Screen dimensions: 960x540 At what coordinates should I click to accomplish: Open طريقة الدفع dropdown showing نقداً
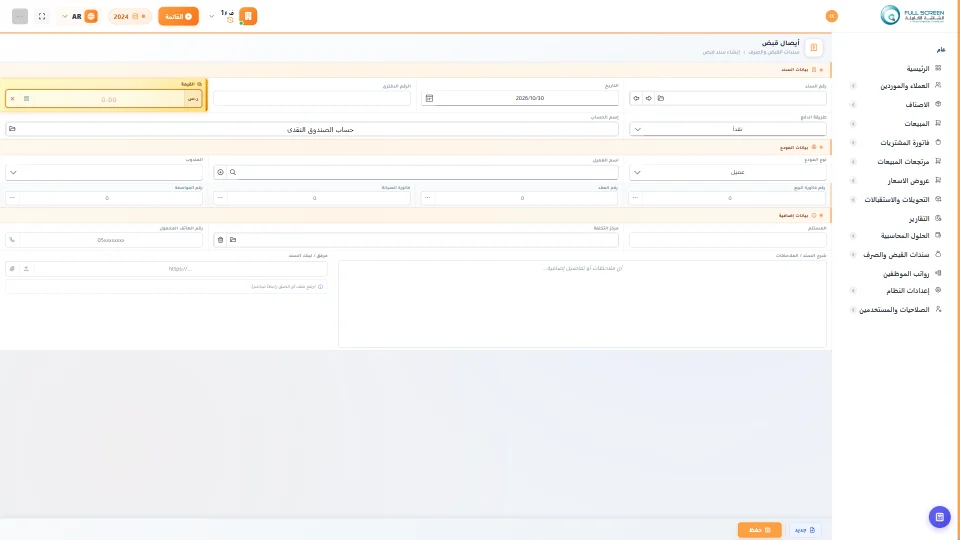[728, 129]
